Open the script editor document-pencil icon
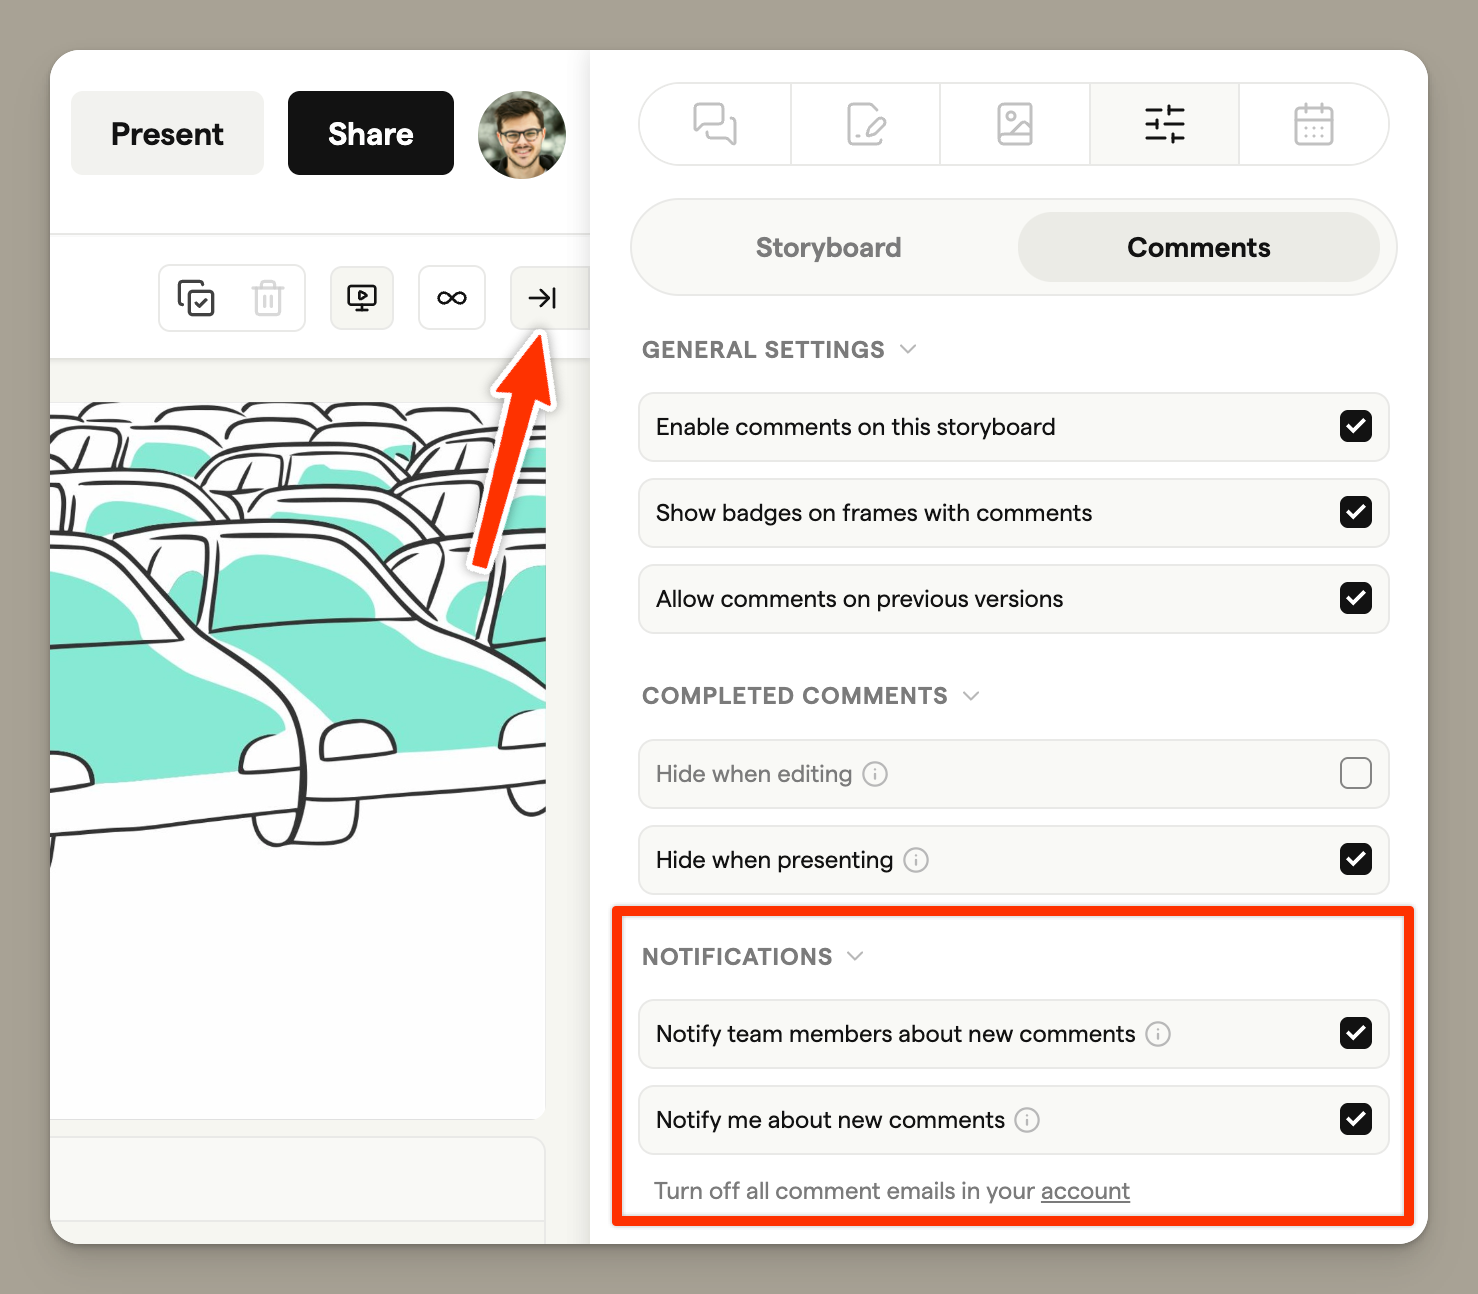This screenshot has height=1294, width=1478. (866, 124)
